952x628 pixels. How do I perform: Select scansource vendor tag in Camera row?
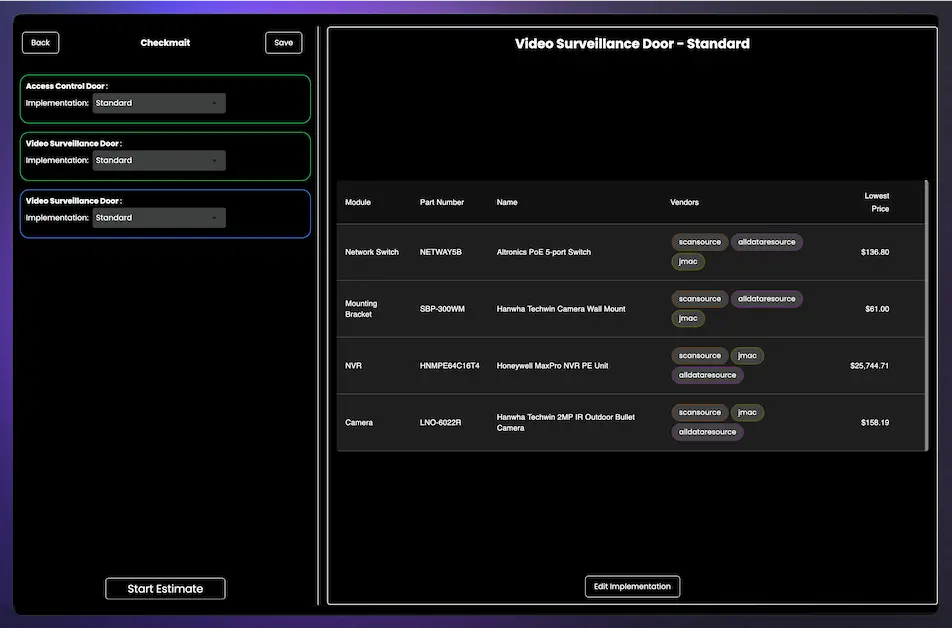tap(699, 412)
